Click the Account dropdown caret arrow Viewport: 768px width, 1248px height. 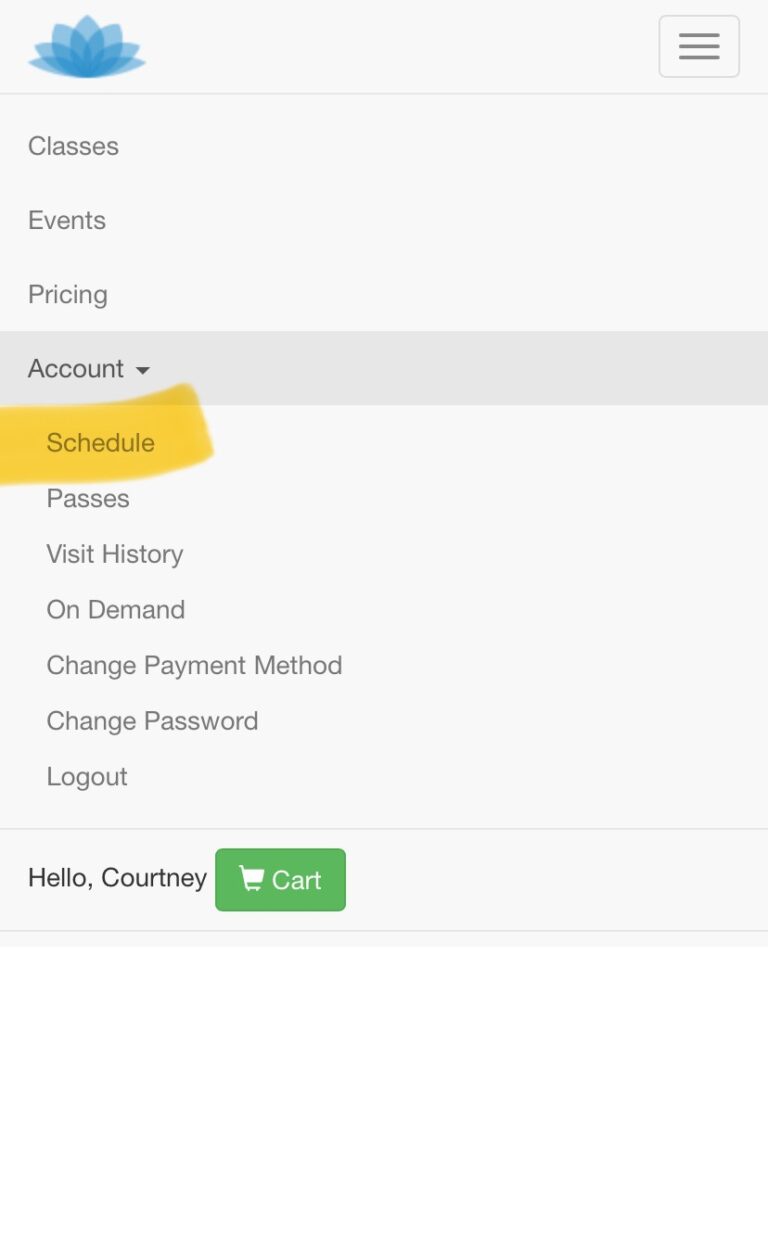(143, 370)
